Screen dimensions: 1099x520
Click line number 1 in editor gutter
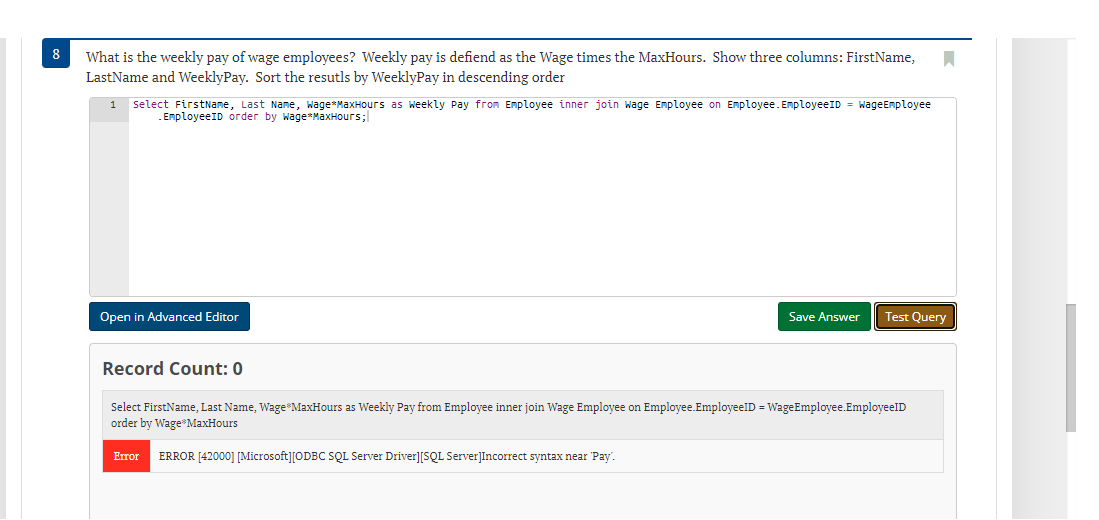[x=112, y=104]
